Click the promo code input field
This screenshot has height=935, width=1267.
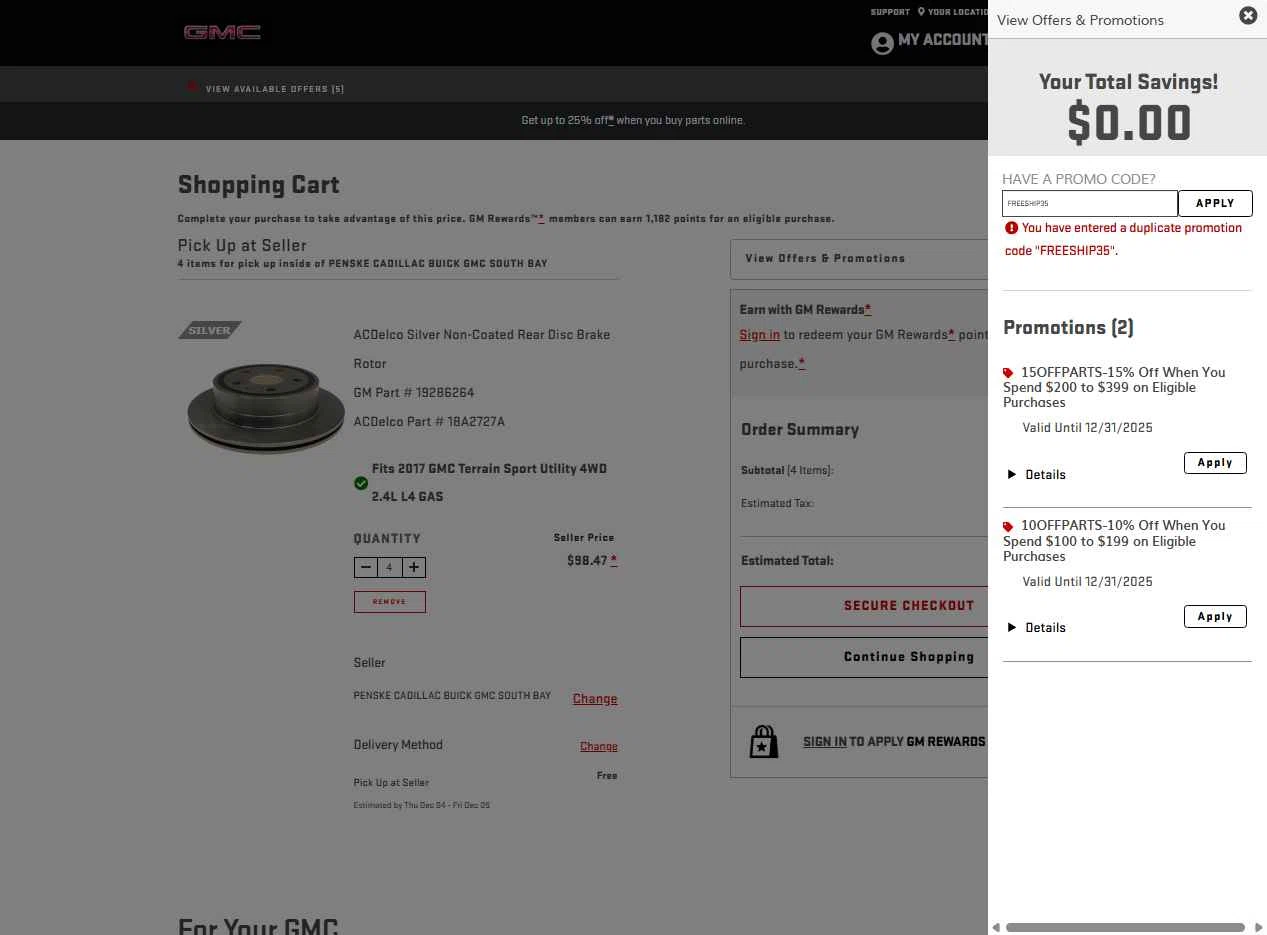coord(1090,203)
